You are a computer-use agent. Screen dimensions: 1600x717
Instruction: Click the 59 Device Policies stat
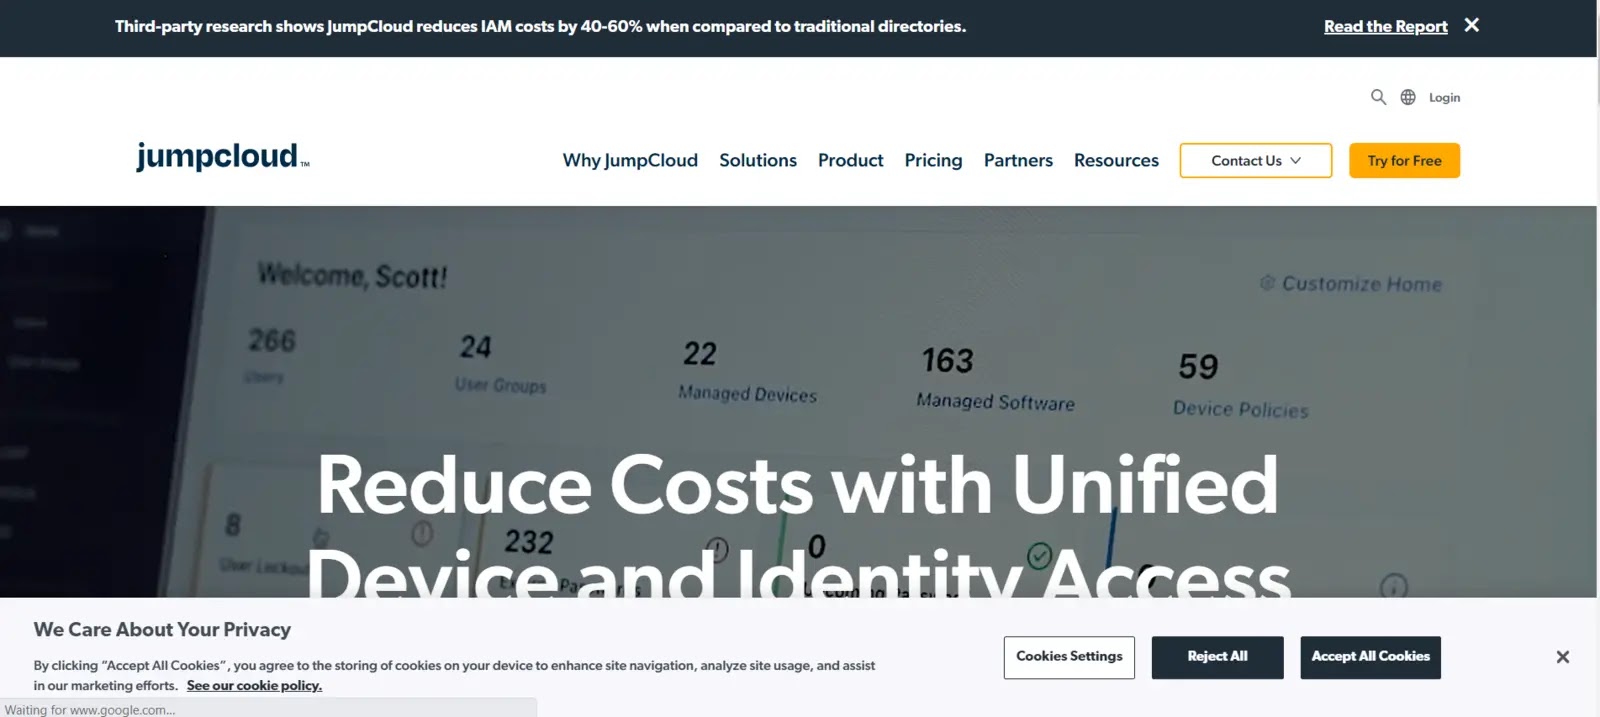point(1240,385)
